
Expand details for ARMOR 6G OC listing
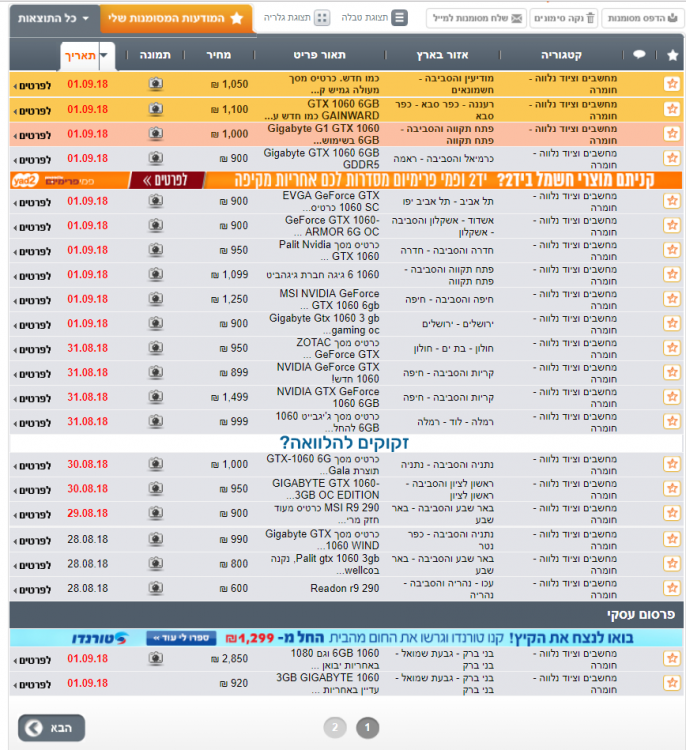click(32, 227)
